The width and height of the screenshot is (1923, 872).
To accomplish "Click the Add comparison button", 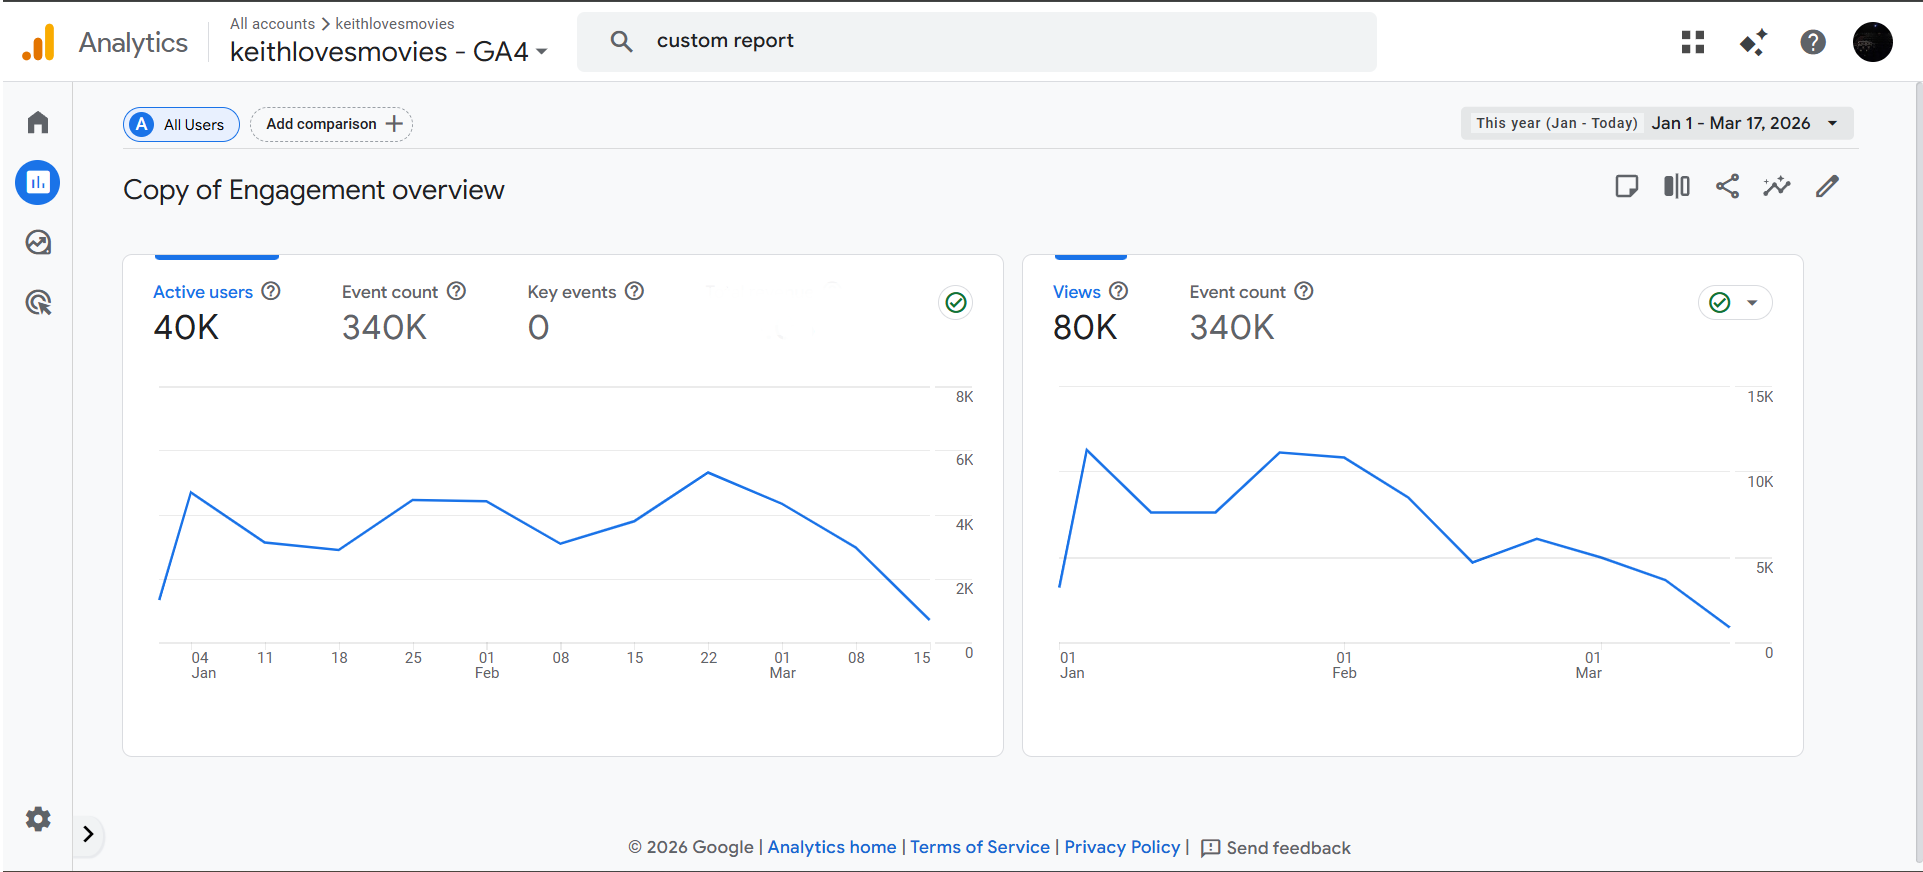I will [331, 124].
